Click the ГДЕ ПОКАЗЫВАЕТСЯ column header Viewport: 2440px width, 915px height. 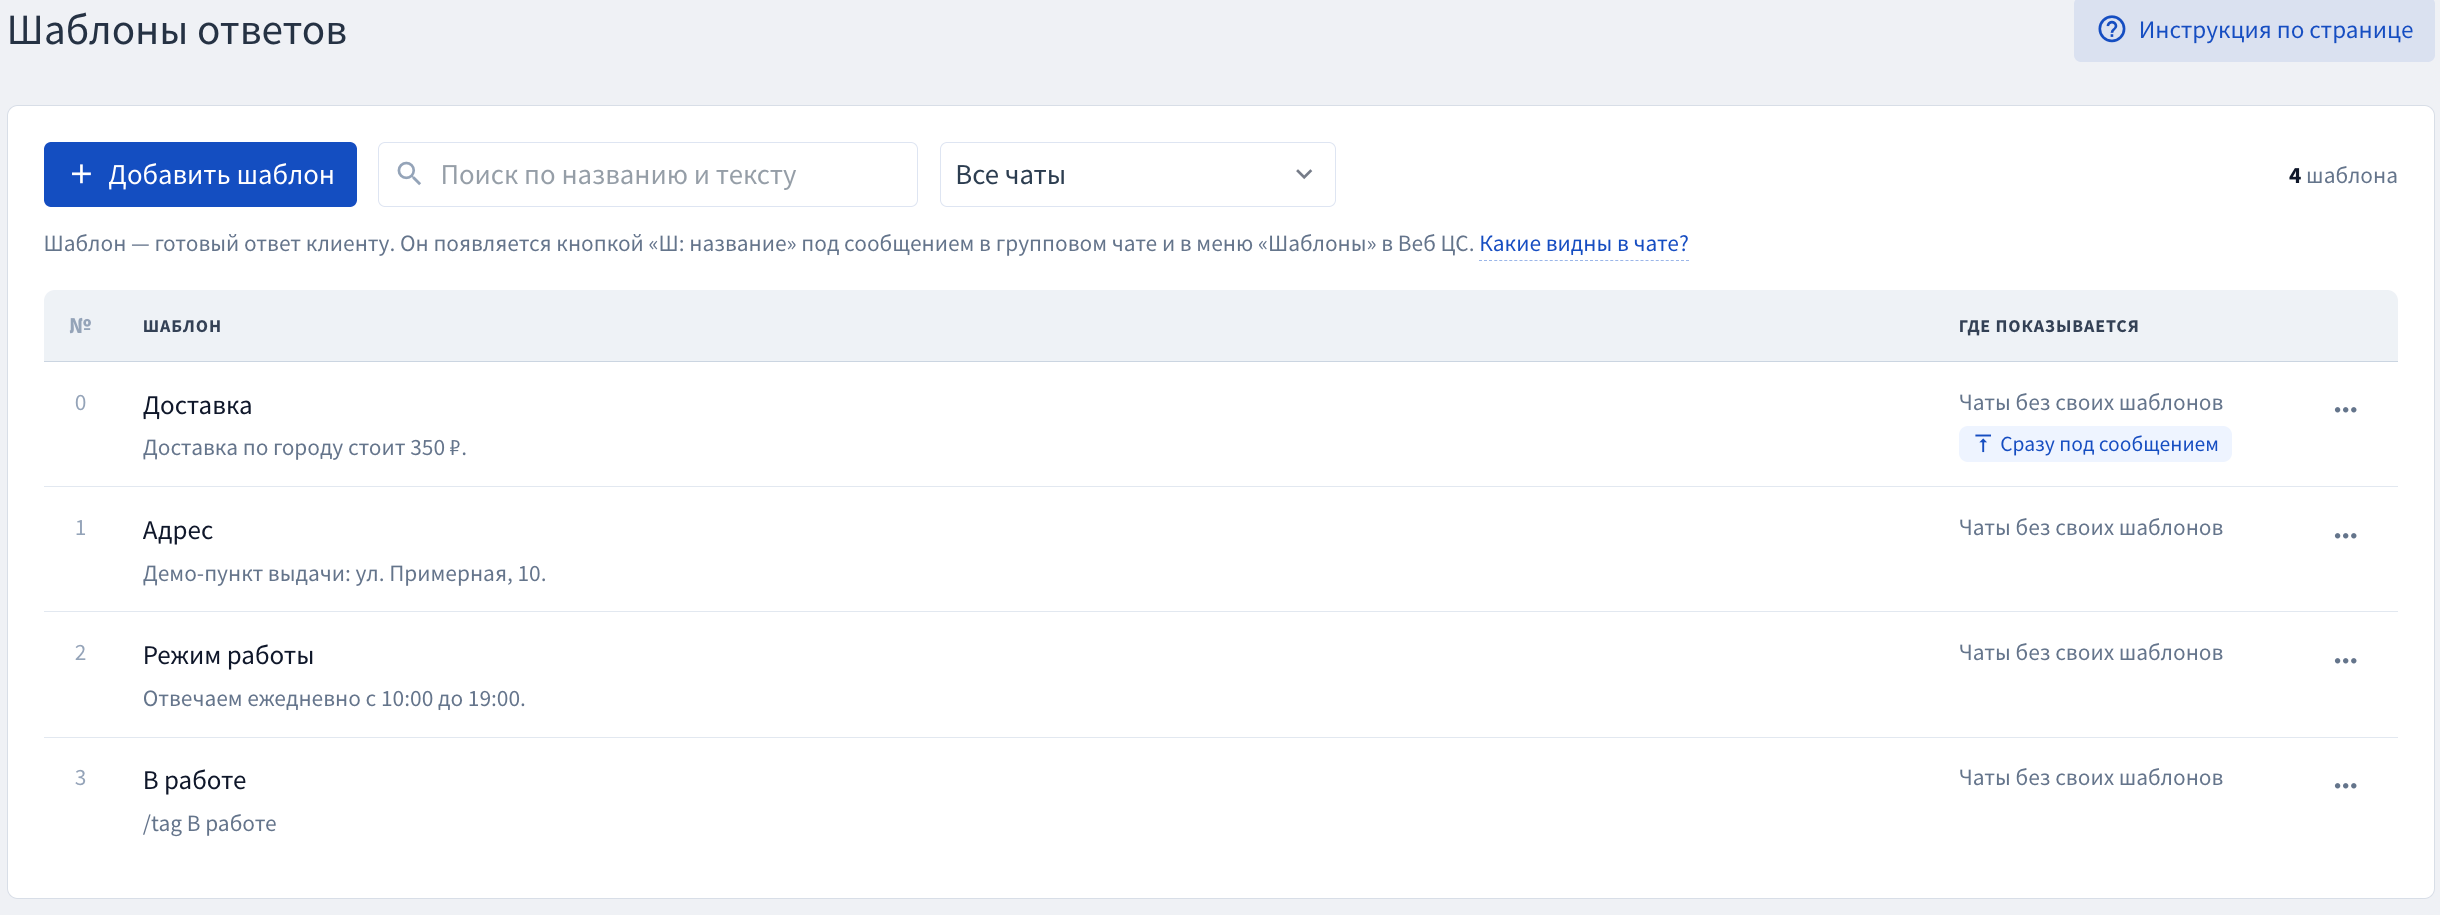pos(2048,326)
